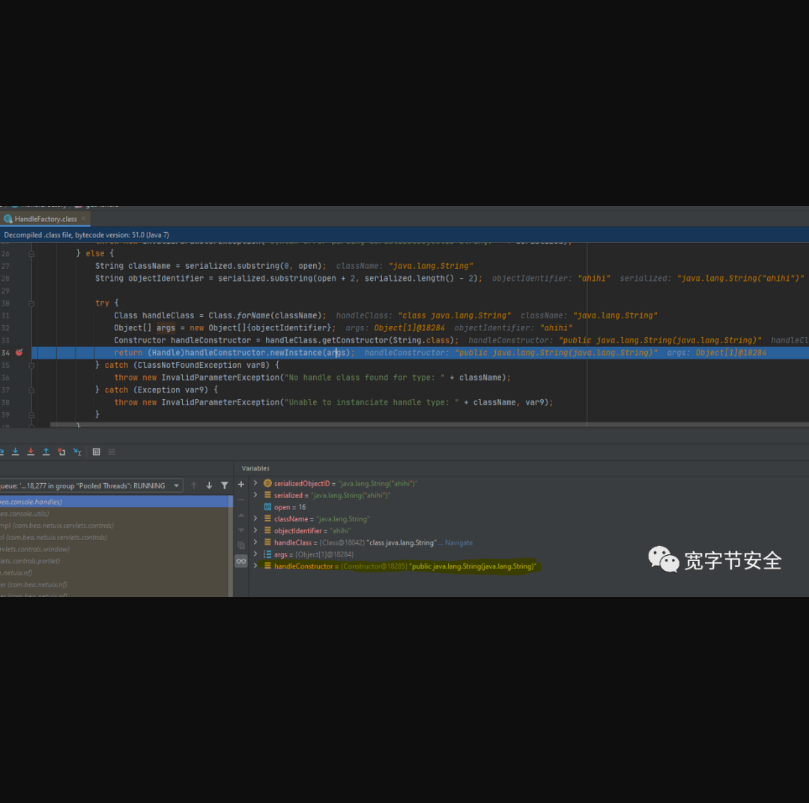Expand the serializedObjectID variable node
Screen dimensions: 809x803
(x=256, y=483)
